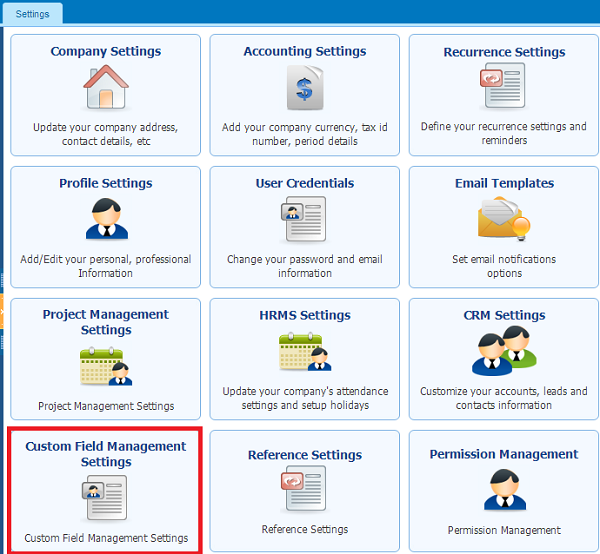Click the 'Project Management Settings' caption under calendar
Screen dimensions: 600x554
[106, 406]
